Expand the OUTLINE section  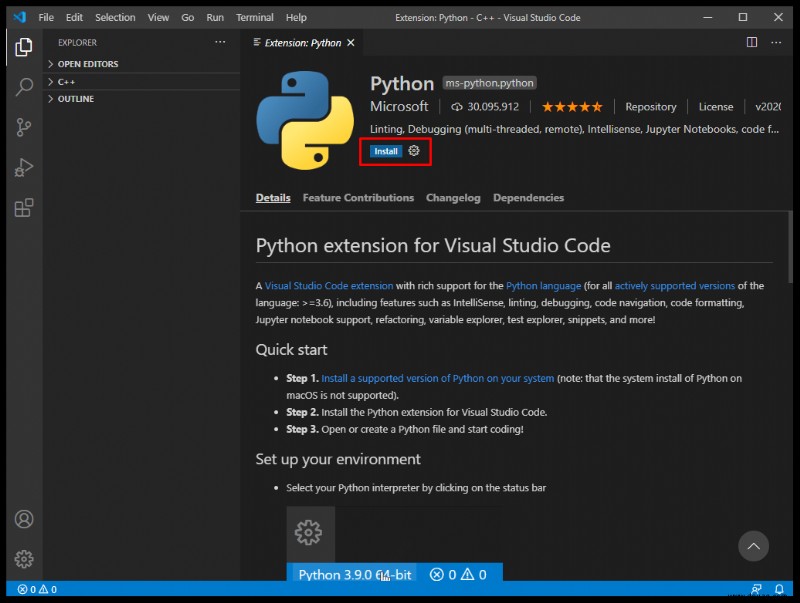pyautogui.click(x=141, y=98)
